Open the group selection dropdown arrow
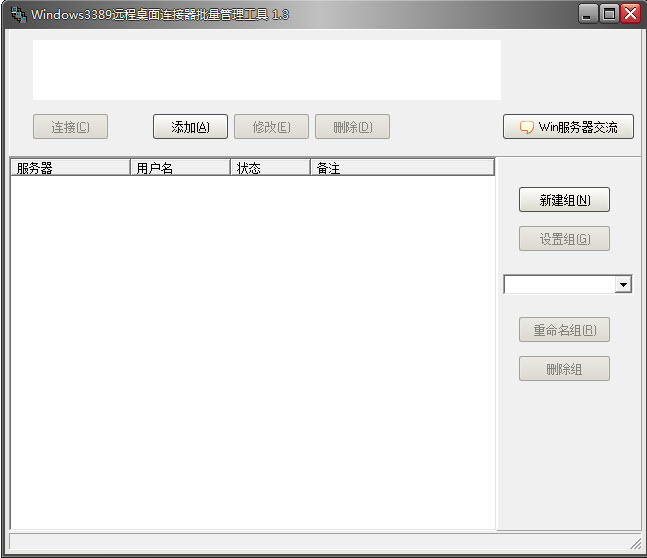This screenshot has width=647, height=558. pyautogui.click(x=623, y=284)
